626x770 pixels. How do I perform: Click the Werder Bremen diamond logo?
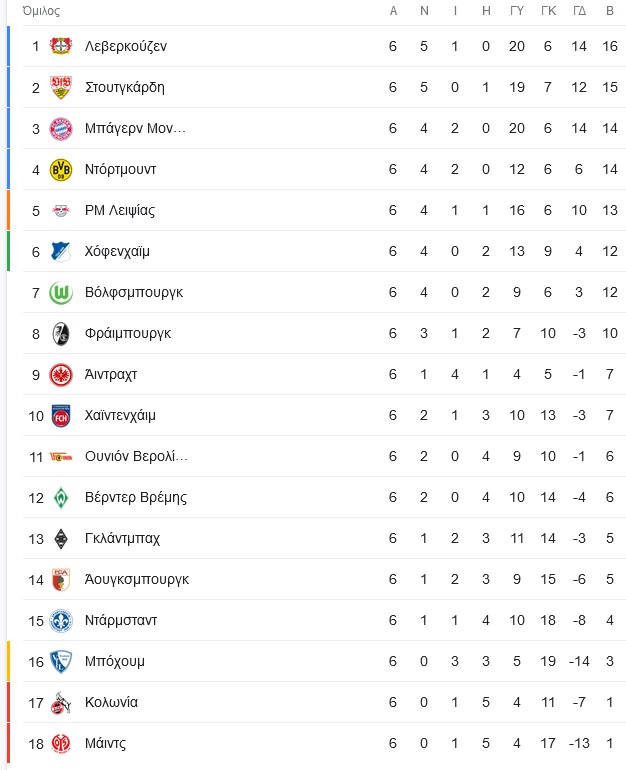click(61, 498)
